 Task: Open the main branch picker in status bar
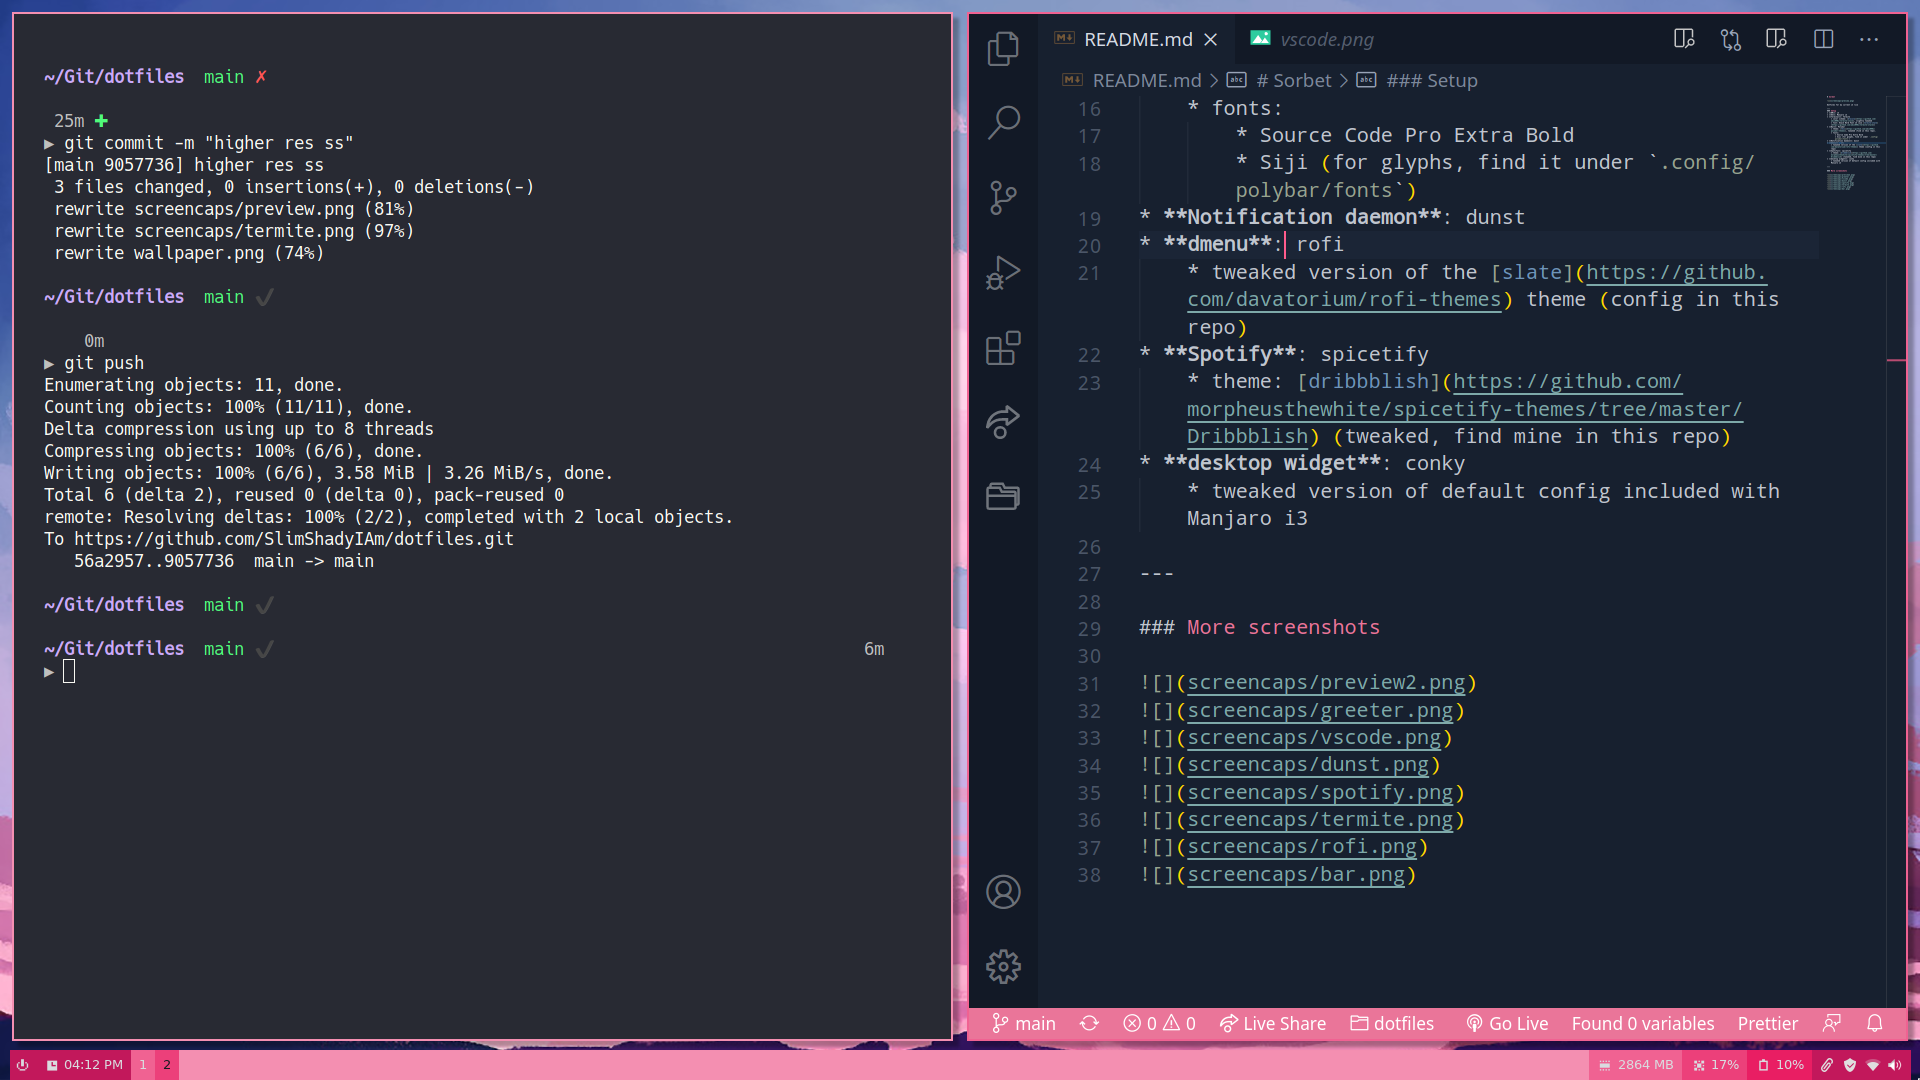click(1023, 1023)
